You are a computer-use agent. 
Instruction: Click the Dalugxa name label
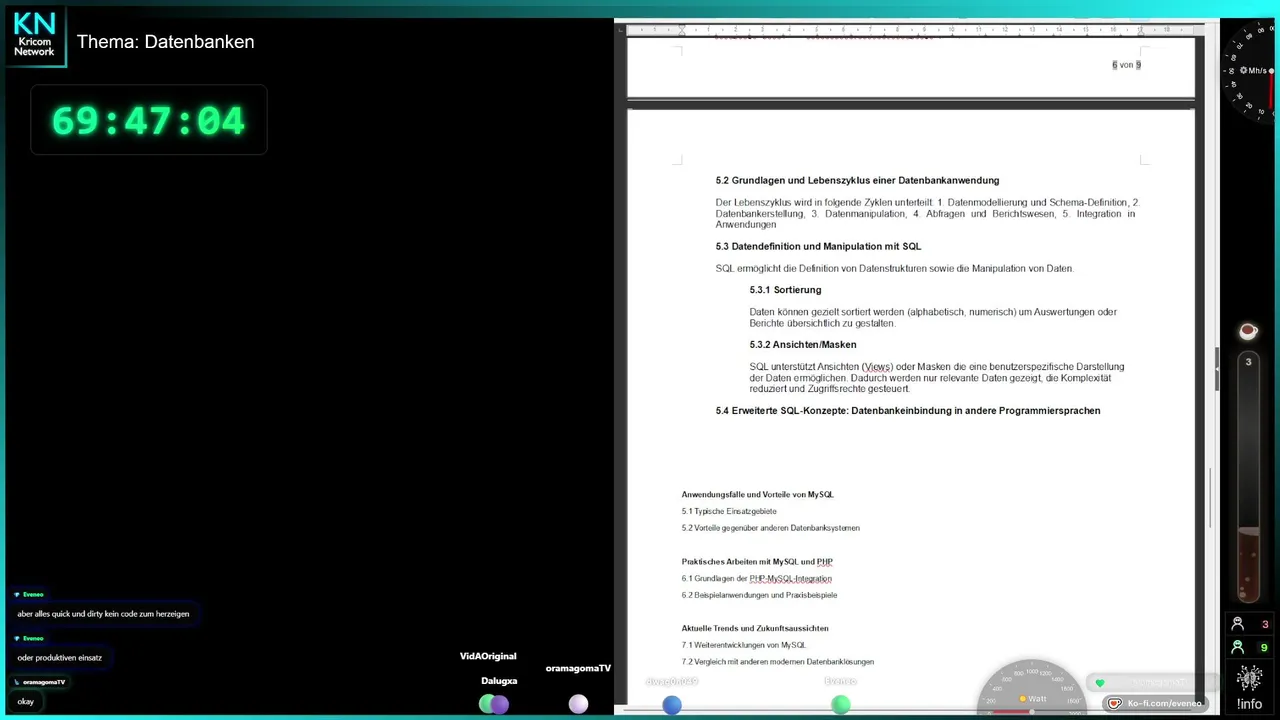point(499,681)
